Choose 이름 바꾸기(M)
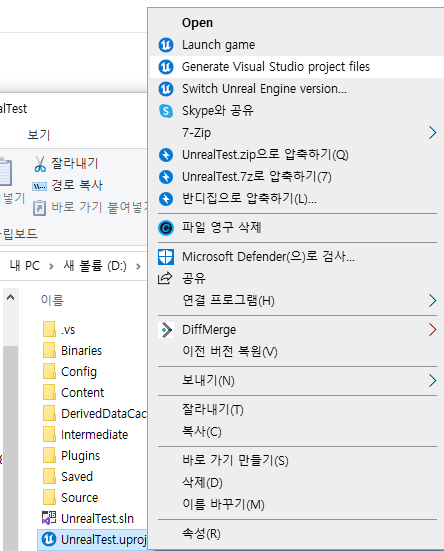 tap(223, 505)
